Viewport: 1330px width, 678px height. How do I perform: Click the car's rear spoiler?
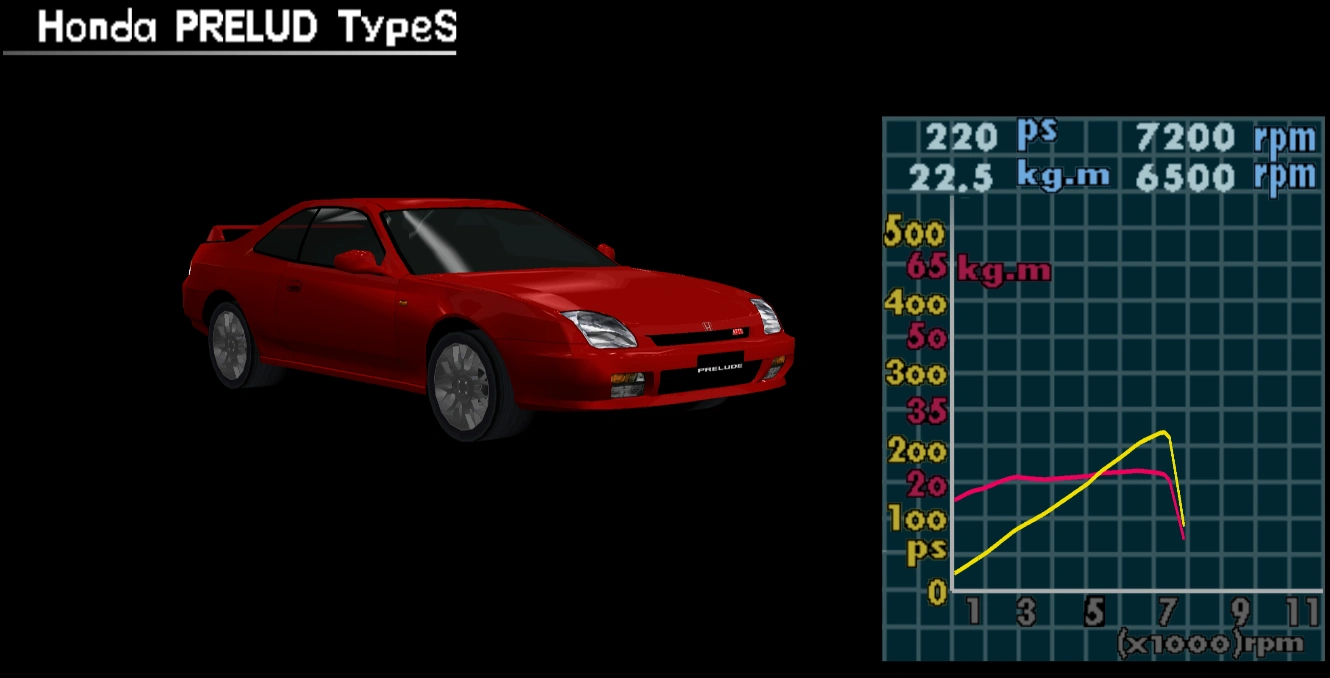coord(228,233)
